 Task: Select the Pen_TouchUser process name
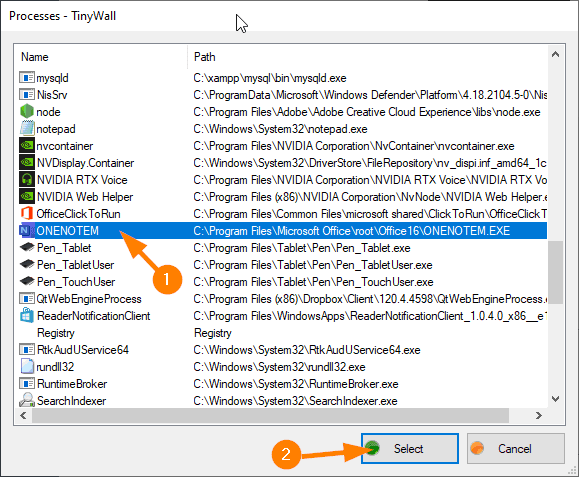point(76,282)
